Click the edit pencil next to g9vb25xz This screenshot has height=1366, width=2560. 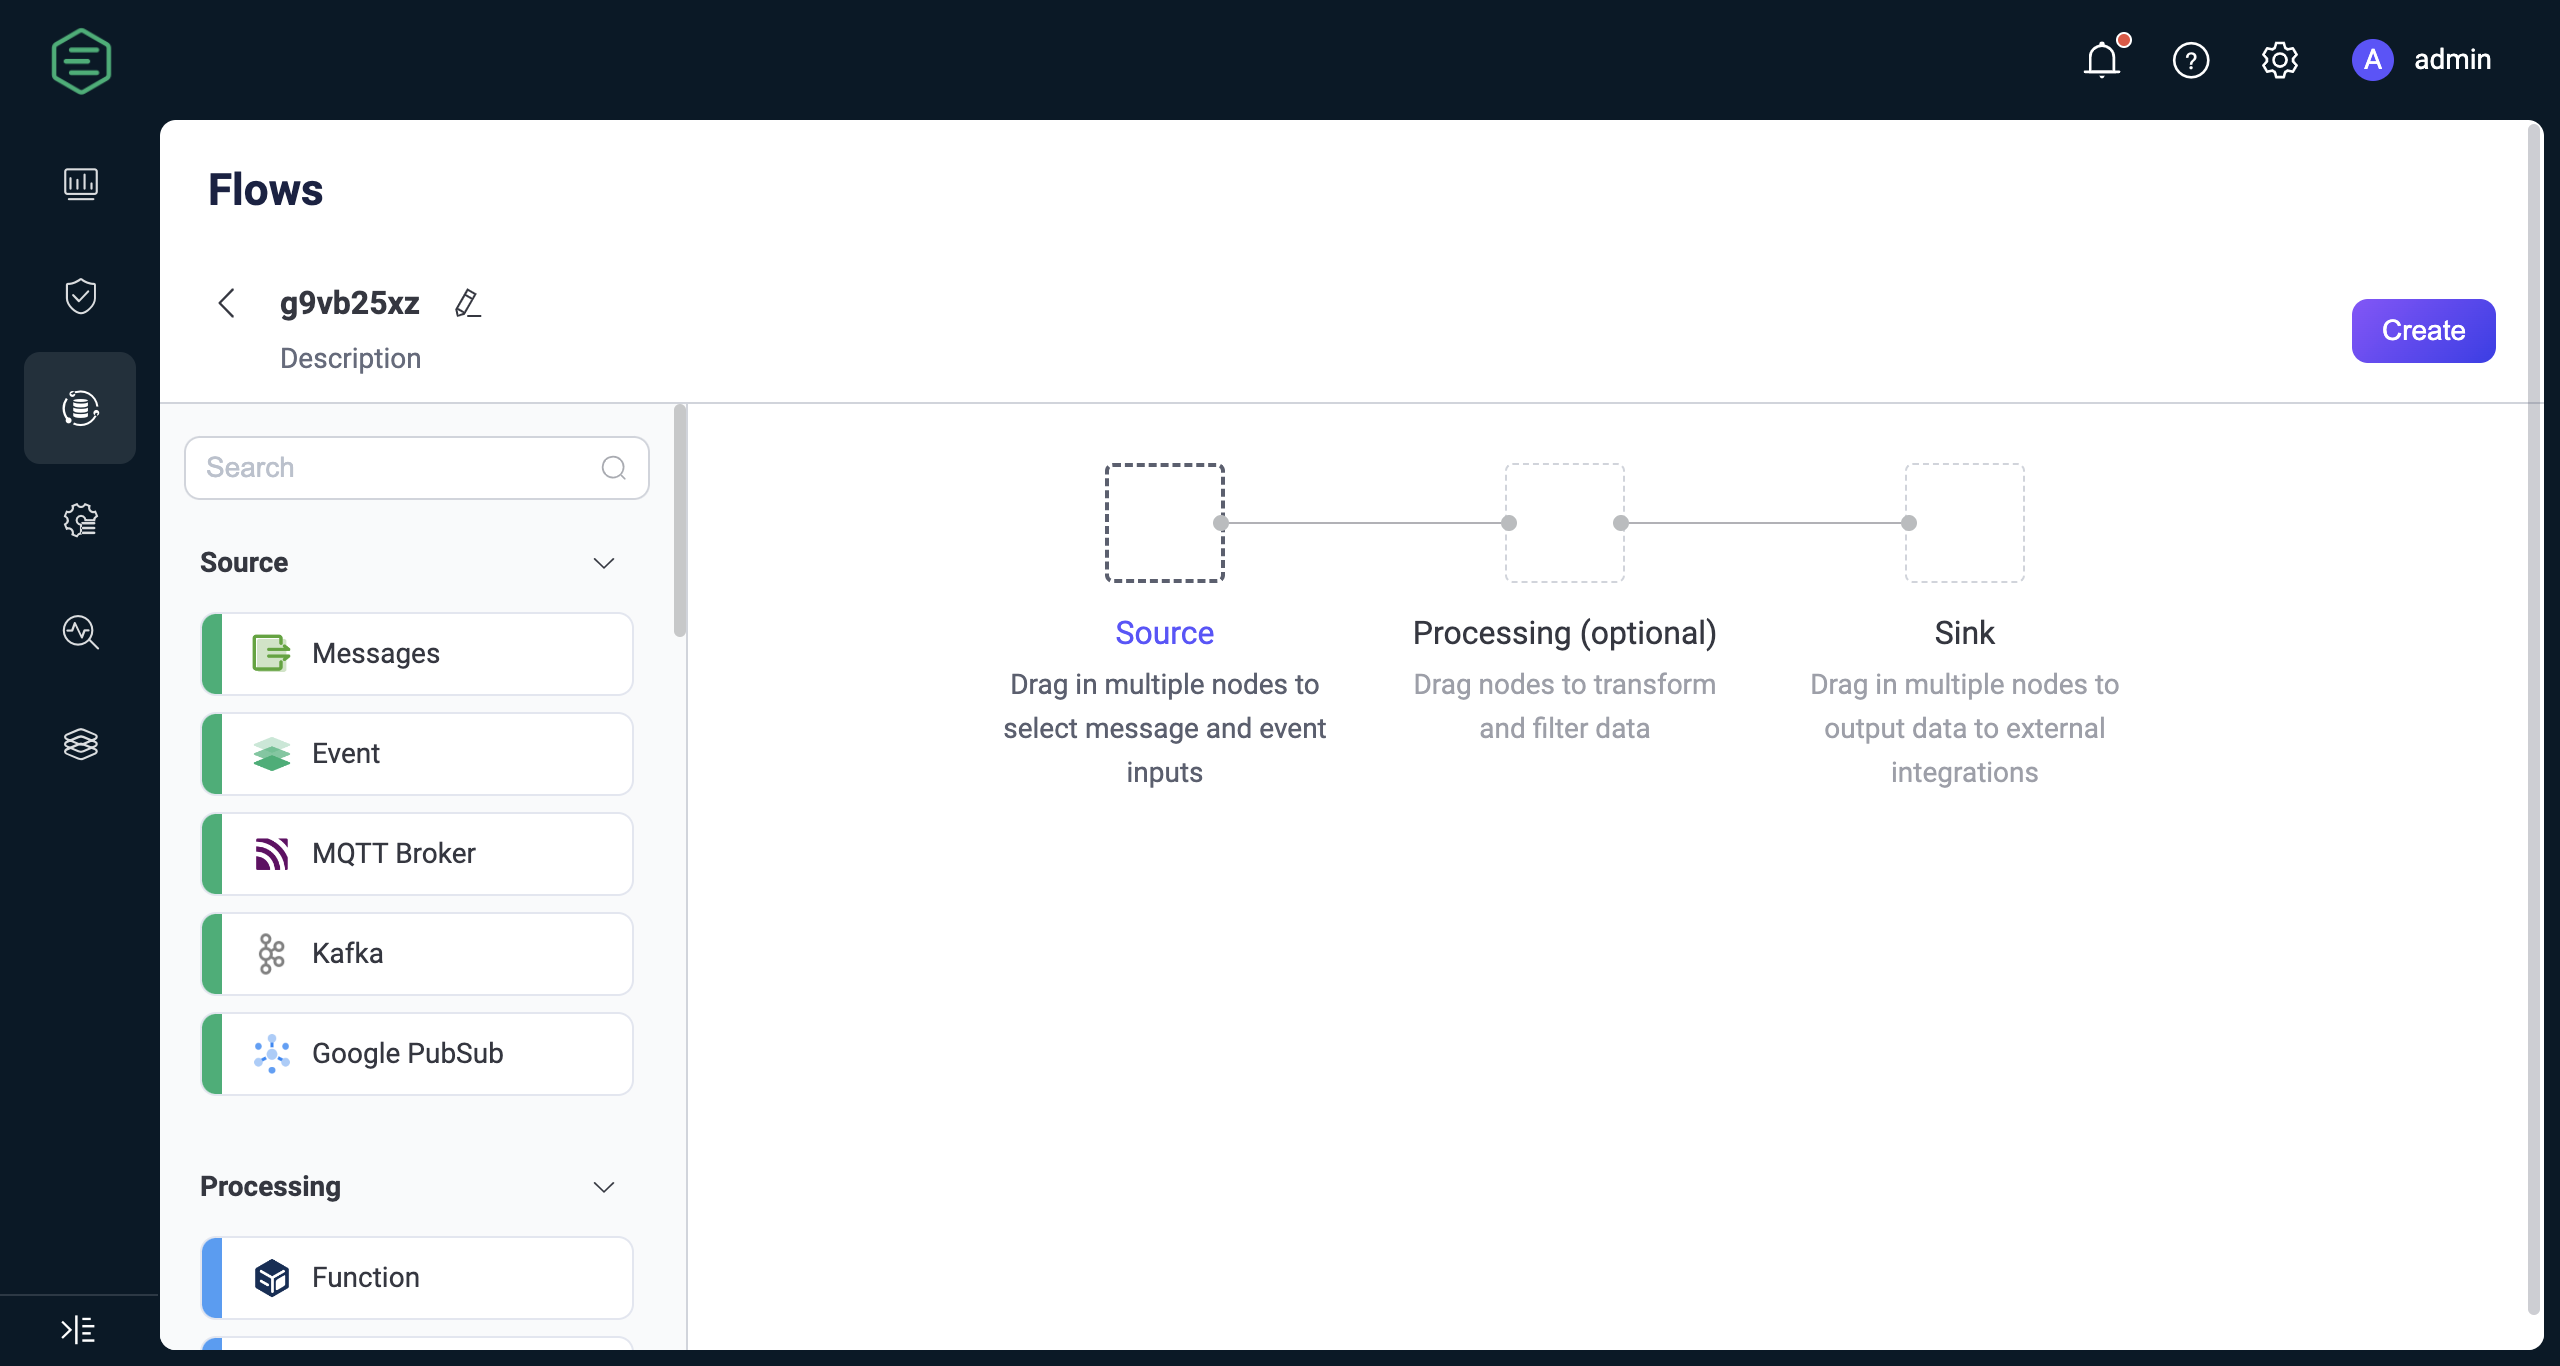click(467, 303)
